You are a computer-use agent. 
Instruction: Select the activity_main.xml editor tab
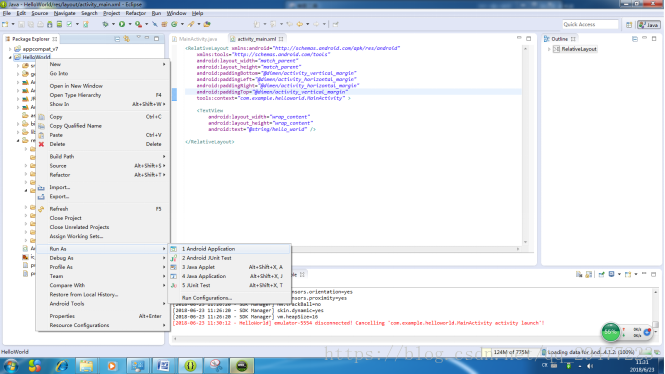(x=256, y=39)
